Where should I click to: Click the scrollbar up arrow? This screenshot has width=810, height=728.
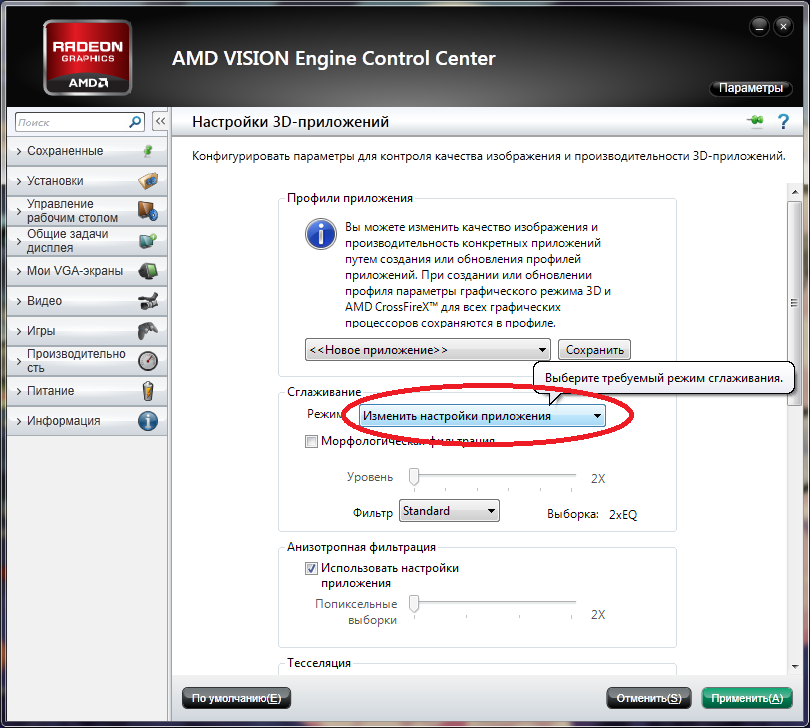click(x=795, y=192)
